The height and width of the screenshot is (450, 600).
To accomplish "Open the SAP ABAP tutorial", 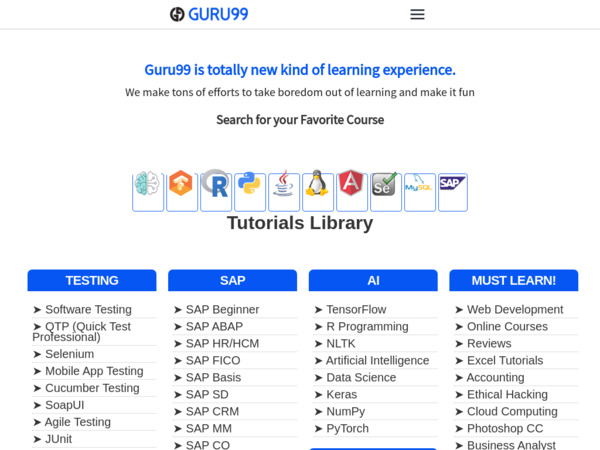I will click(x=214, y=326).
